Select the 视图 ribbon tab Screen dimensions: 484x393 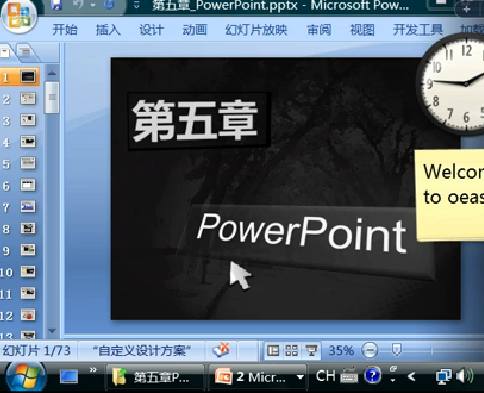(x=362, y=30)
